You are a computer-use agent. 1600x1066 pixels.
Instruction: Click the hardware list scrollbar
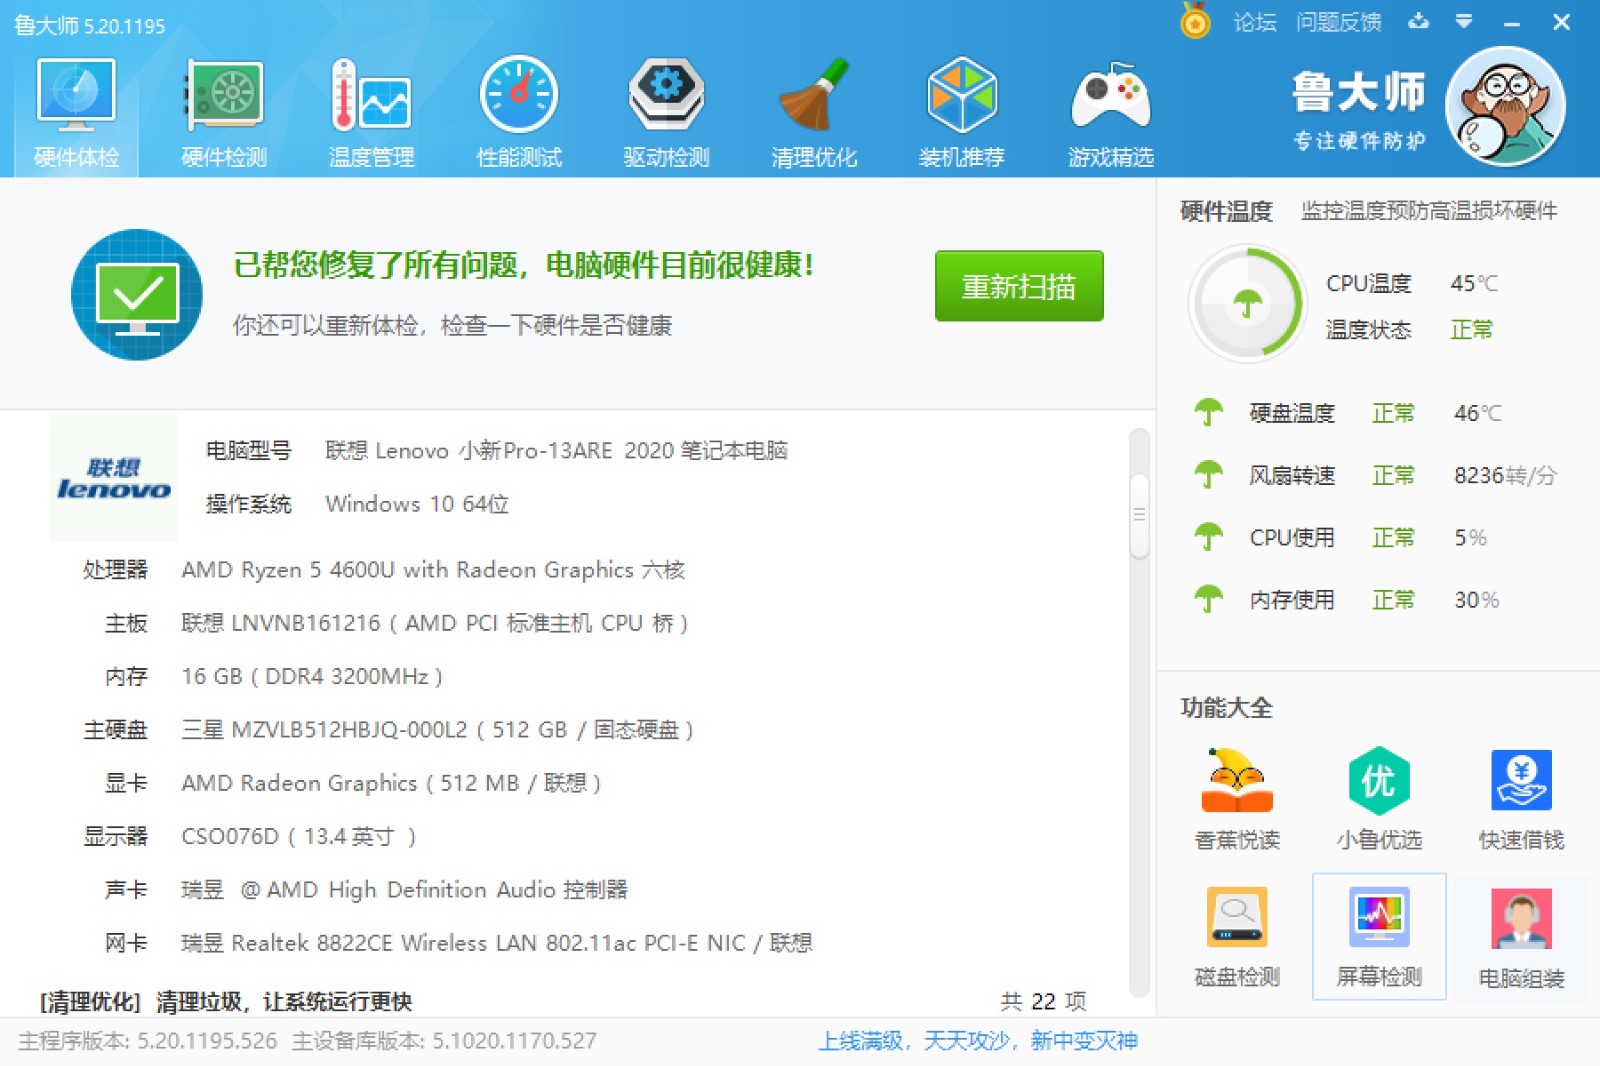click(1139, 514)
